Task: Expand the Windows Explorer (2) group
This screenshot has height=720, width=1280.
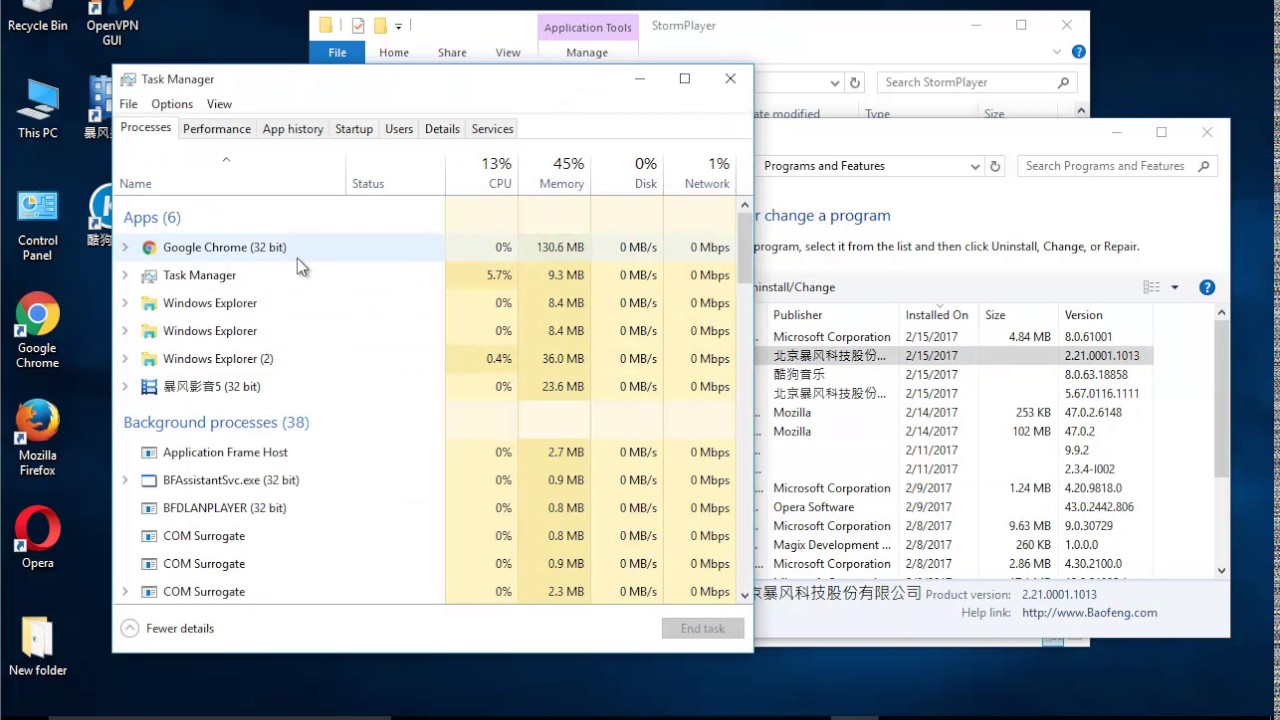Action: pyautogui.click(x=125, y=359)
